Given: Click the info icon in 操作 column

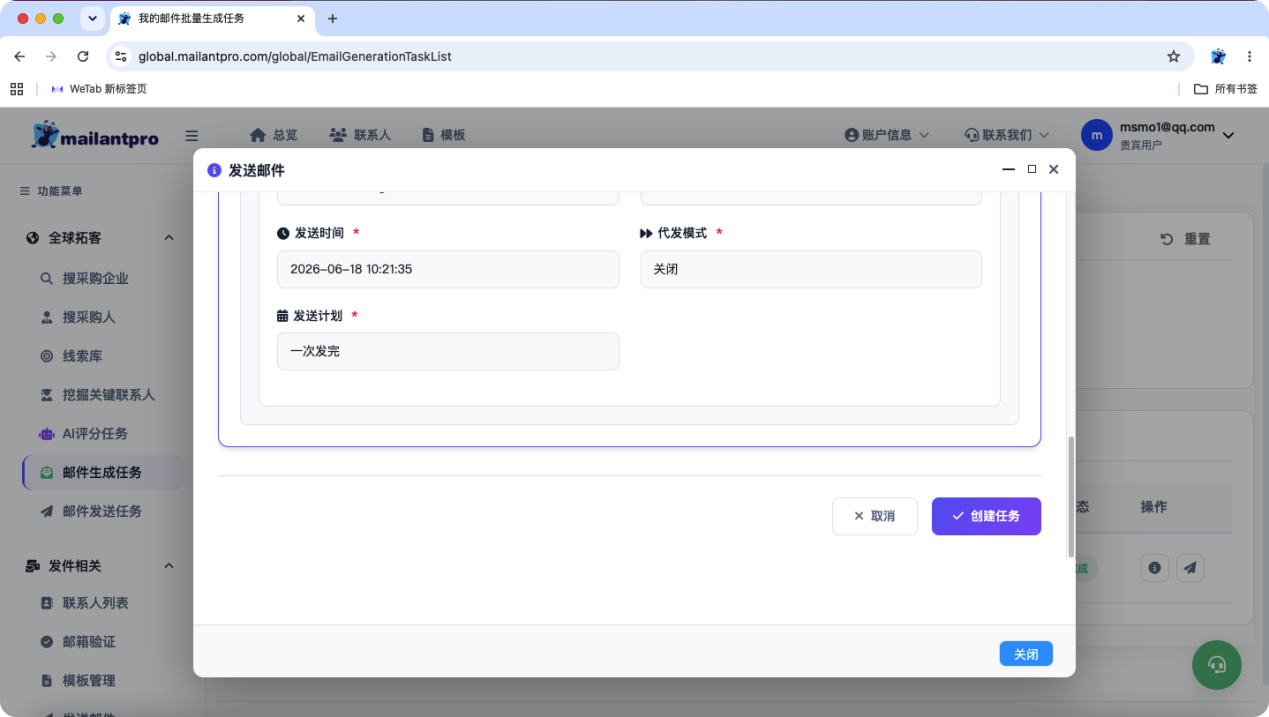Looking at the screenshot, I should [x=1154, y=568].
